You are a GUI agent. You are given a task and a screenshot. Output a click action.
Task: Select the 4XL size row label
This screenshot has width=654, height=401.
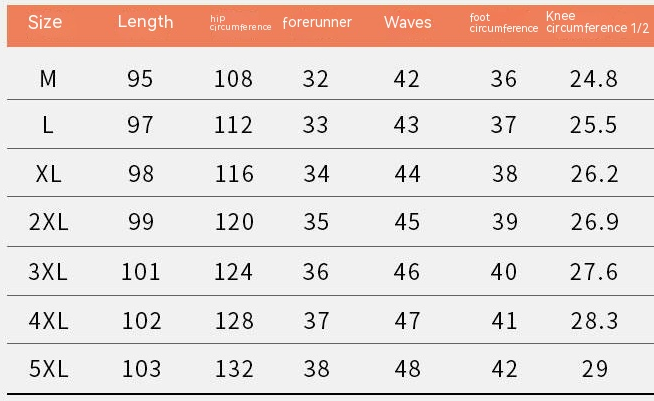point(48,320)
